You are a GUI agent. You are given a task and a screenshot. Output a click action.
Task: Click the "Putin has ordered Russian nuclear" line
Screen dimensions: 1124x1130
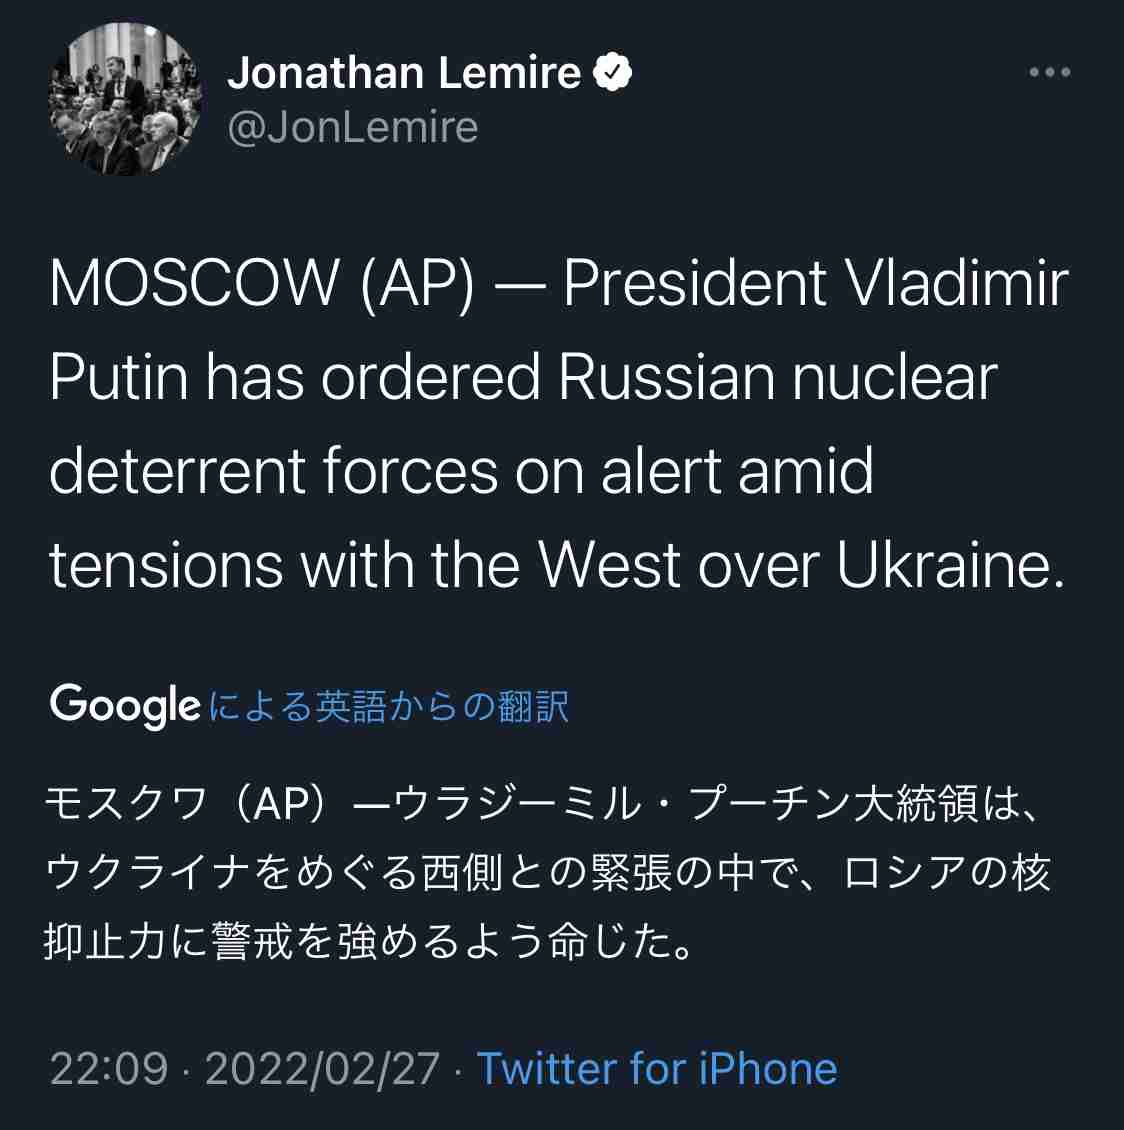pos(523,378)
